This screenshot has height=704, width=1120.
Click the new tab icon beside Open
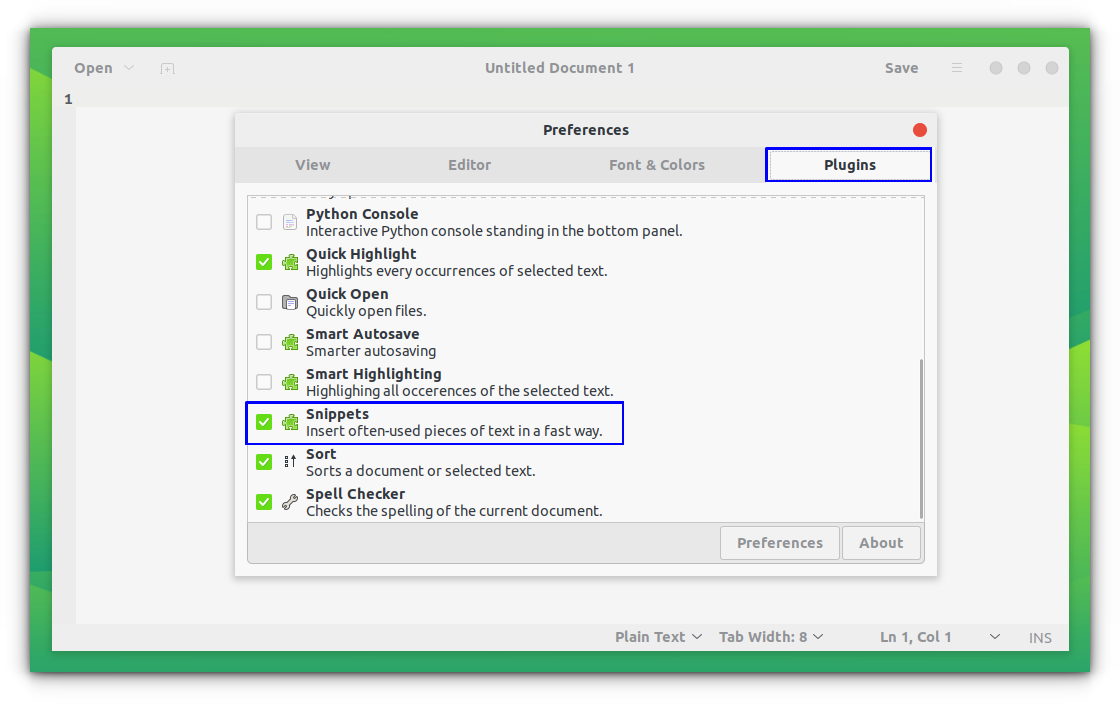[x=167, y=68]
